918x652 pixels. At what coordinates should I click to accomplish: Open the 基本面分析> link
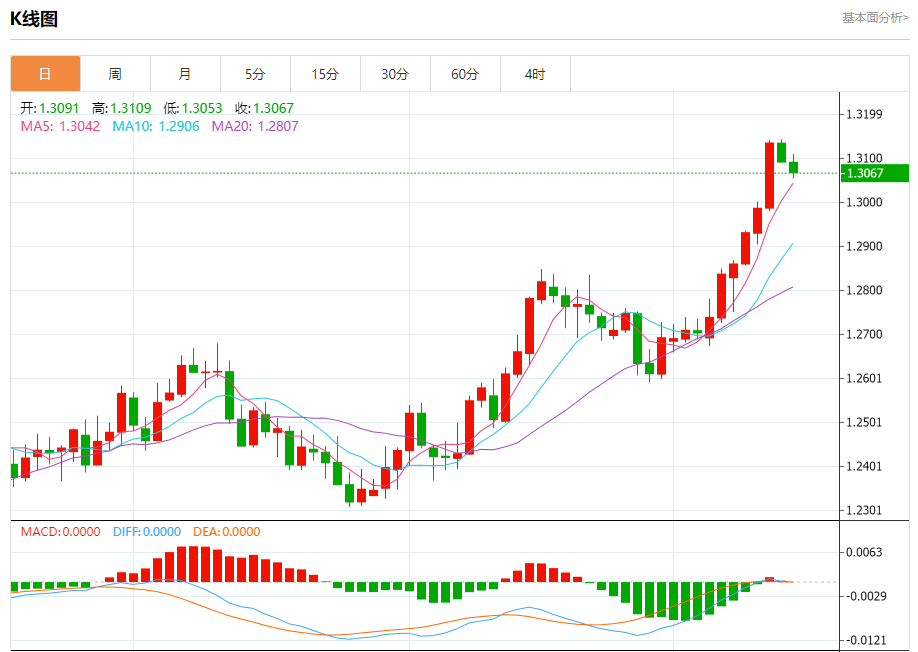[x=875, y=18]
